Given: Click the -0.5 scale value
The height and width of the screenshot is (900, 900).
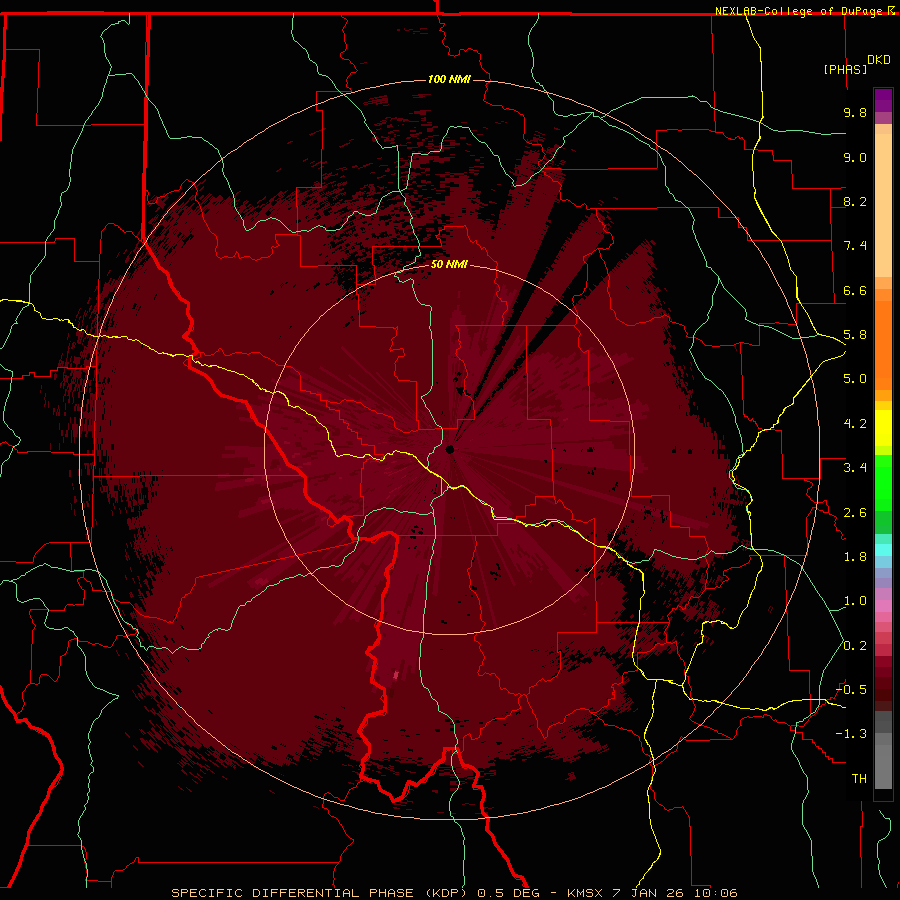Looking at the screenshot, I should pyautogui.click(x=851, y=690).
